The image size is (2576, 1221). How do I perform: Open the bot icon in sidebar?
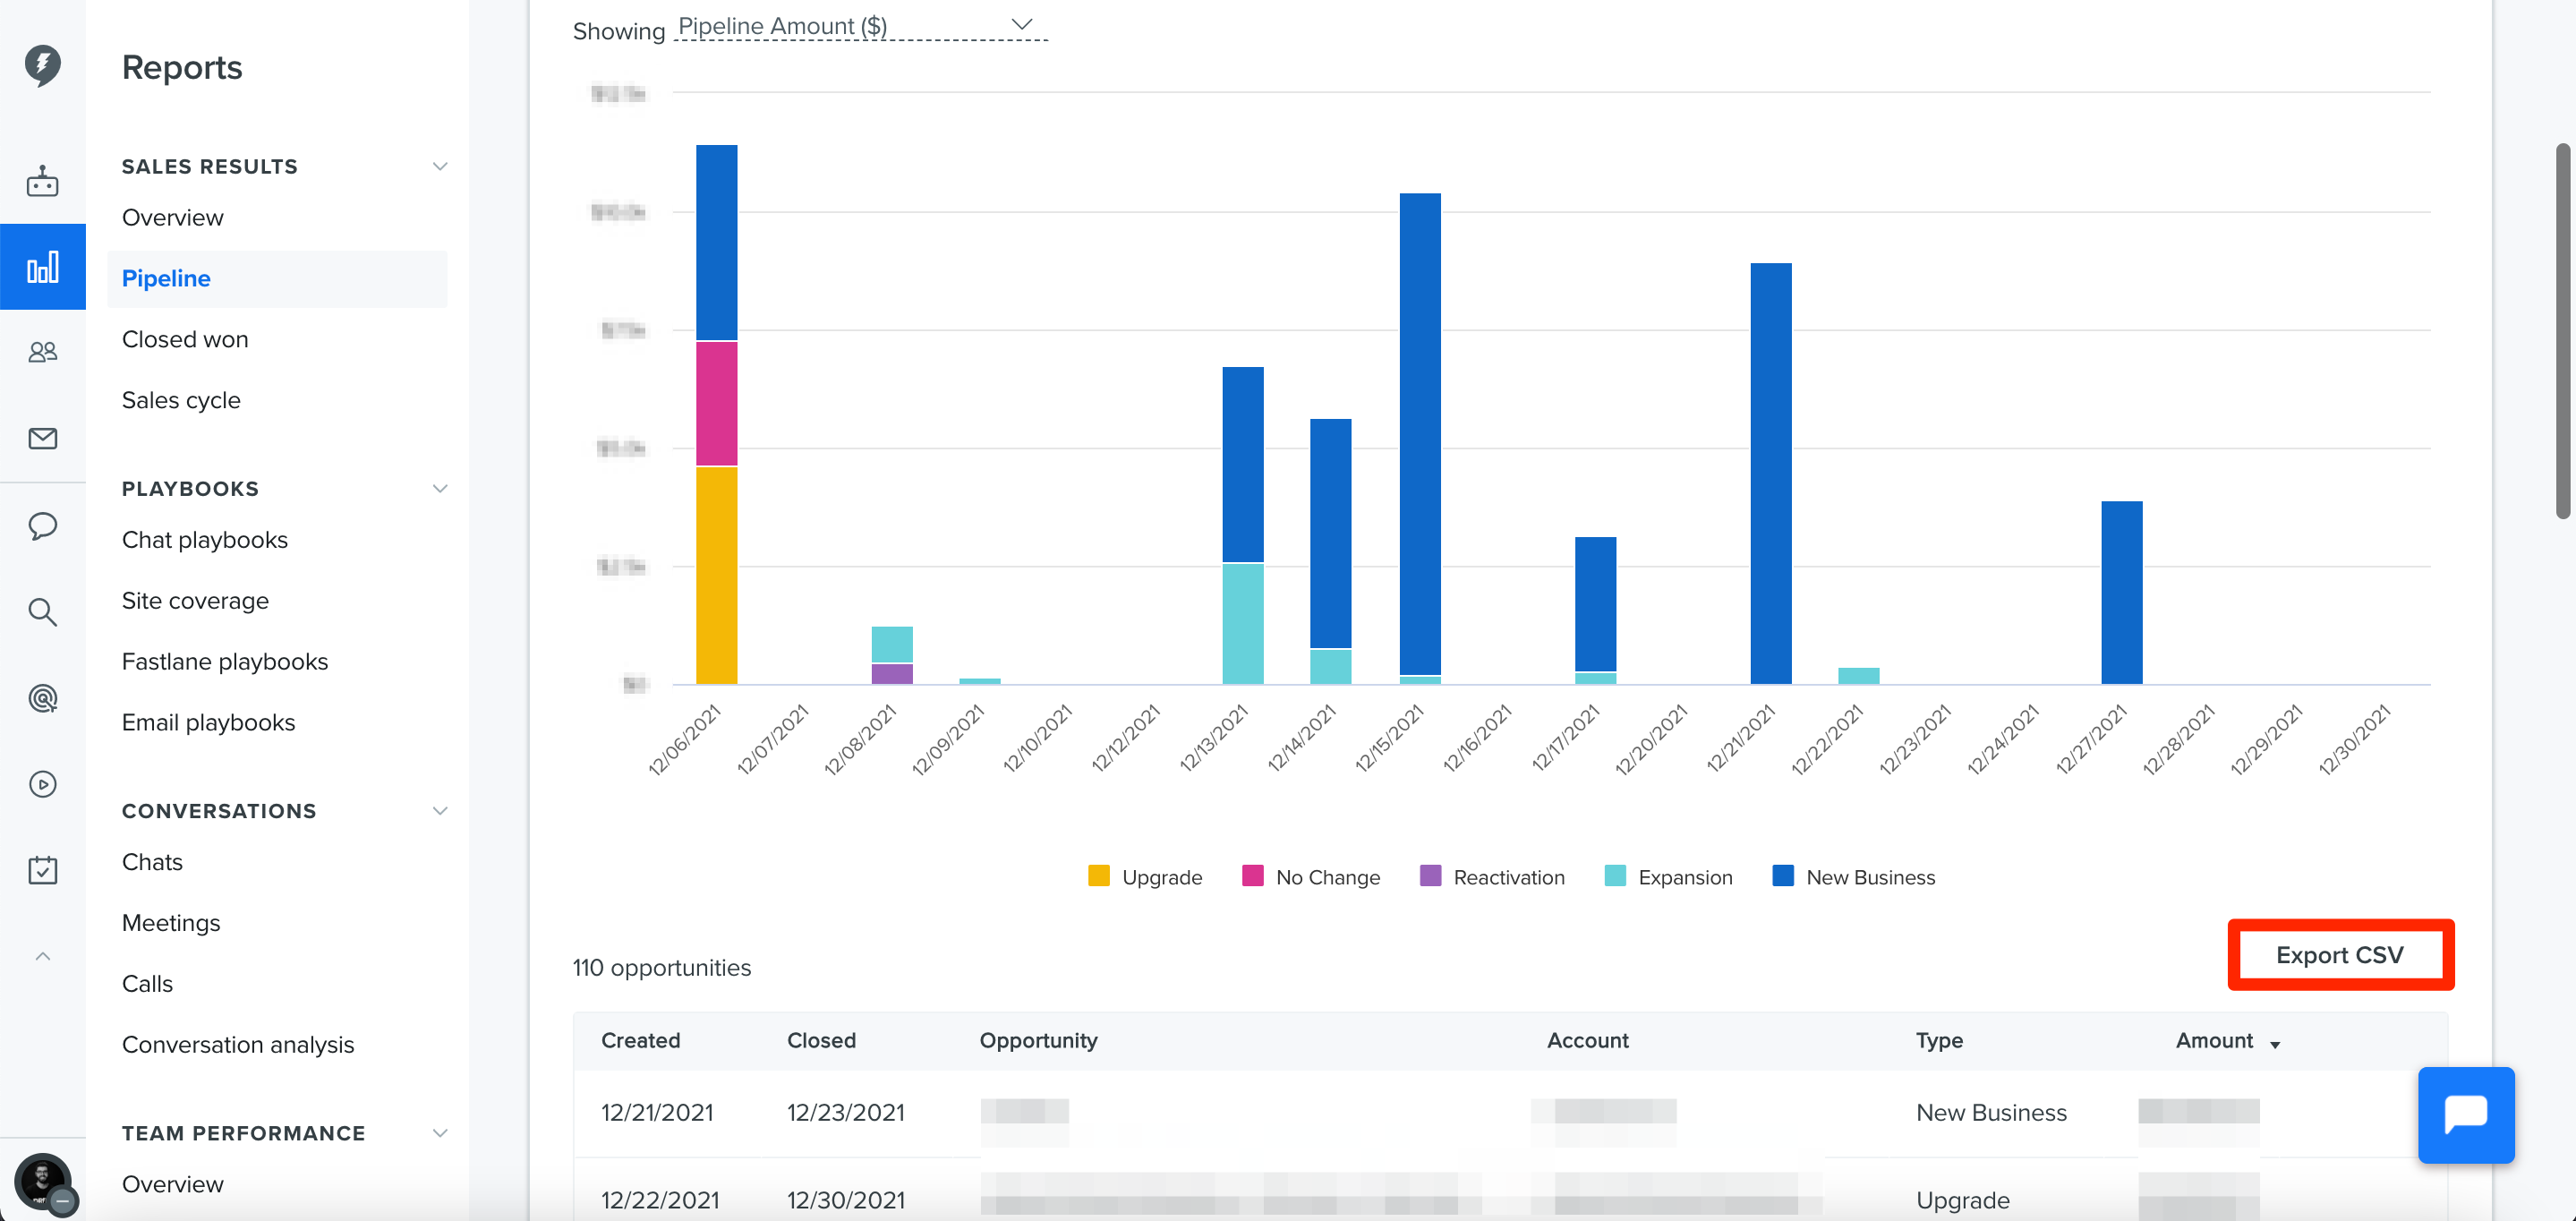(42, 181)
